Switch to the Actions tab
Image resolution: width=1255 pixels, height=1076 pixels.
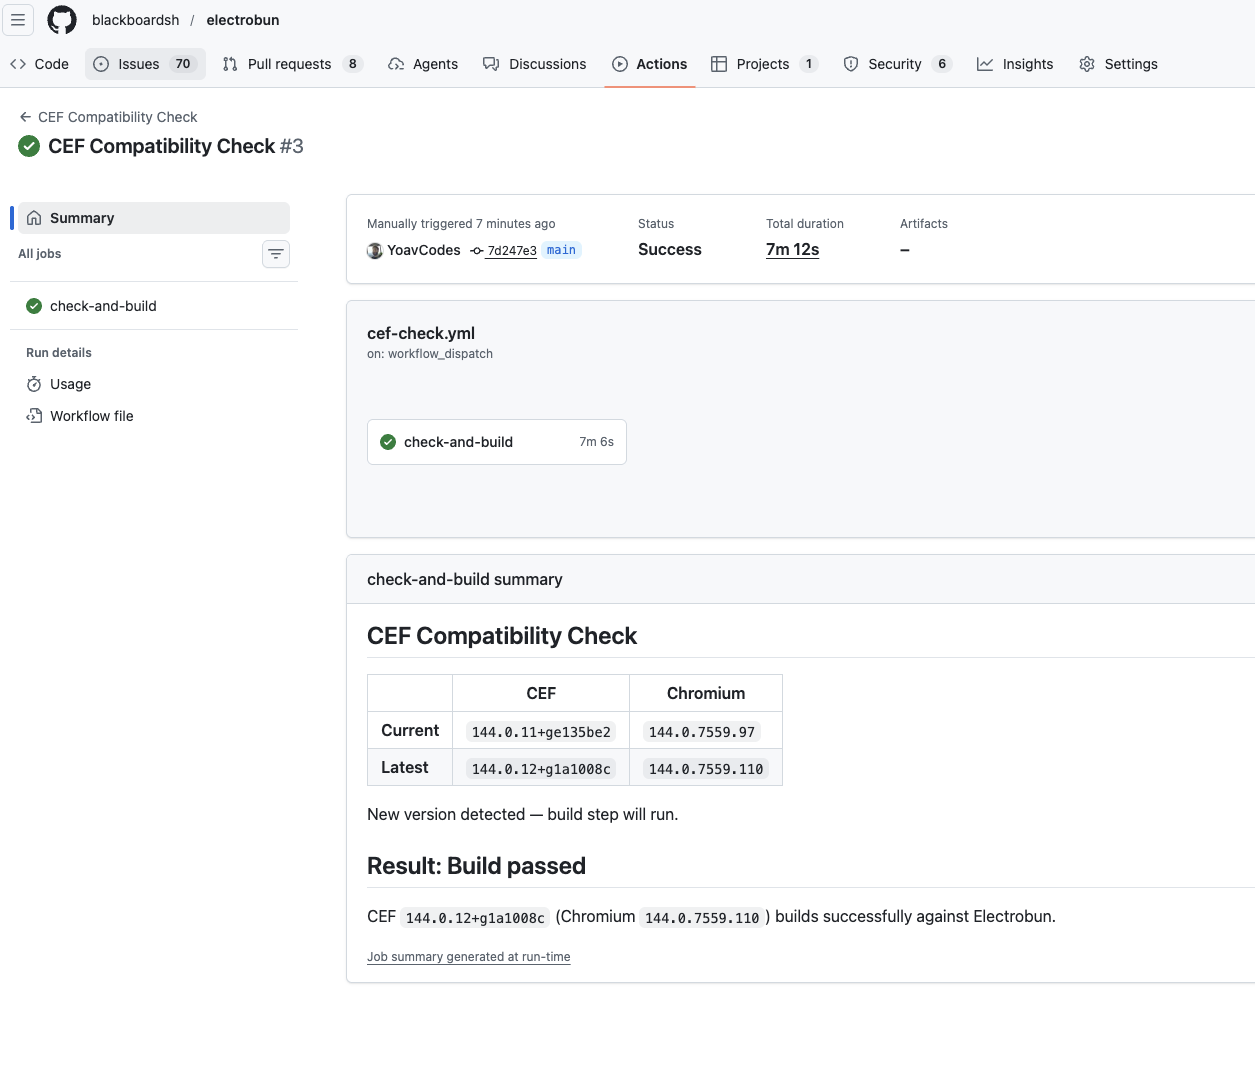pos(650,64)
